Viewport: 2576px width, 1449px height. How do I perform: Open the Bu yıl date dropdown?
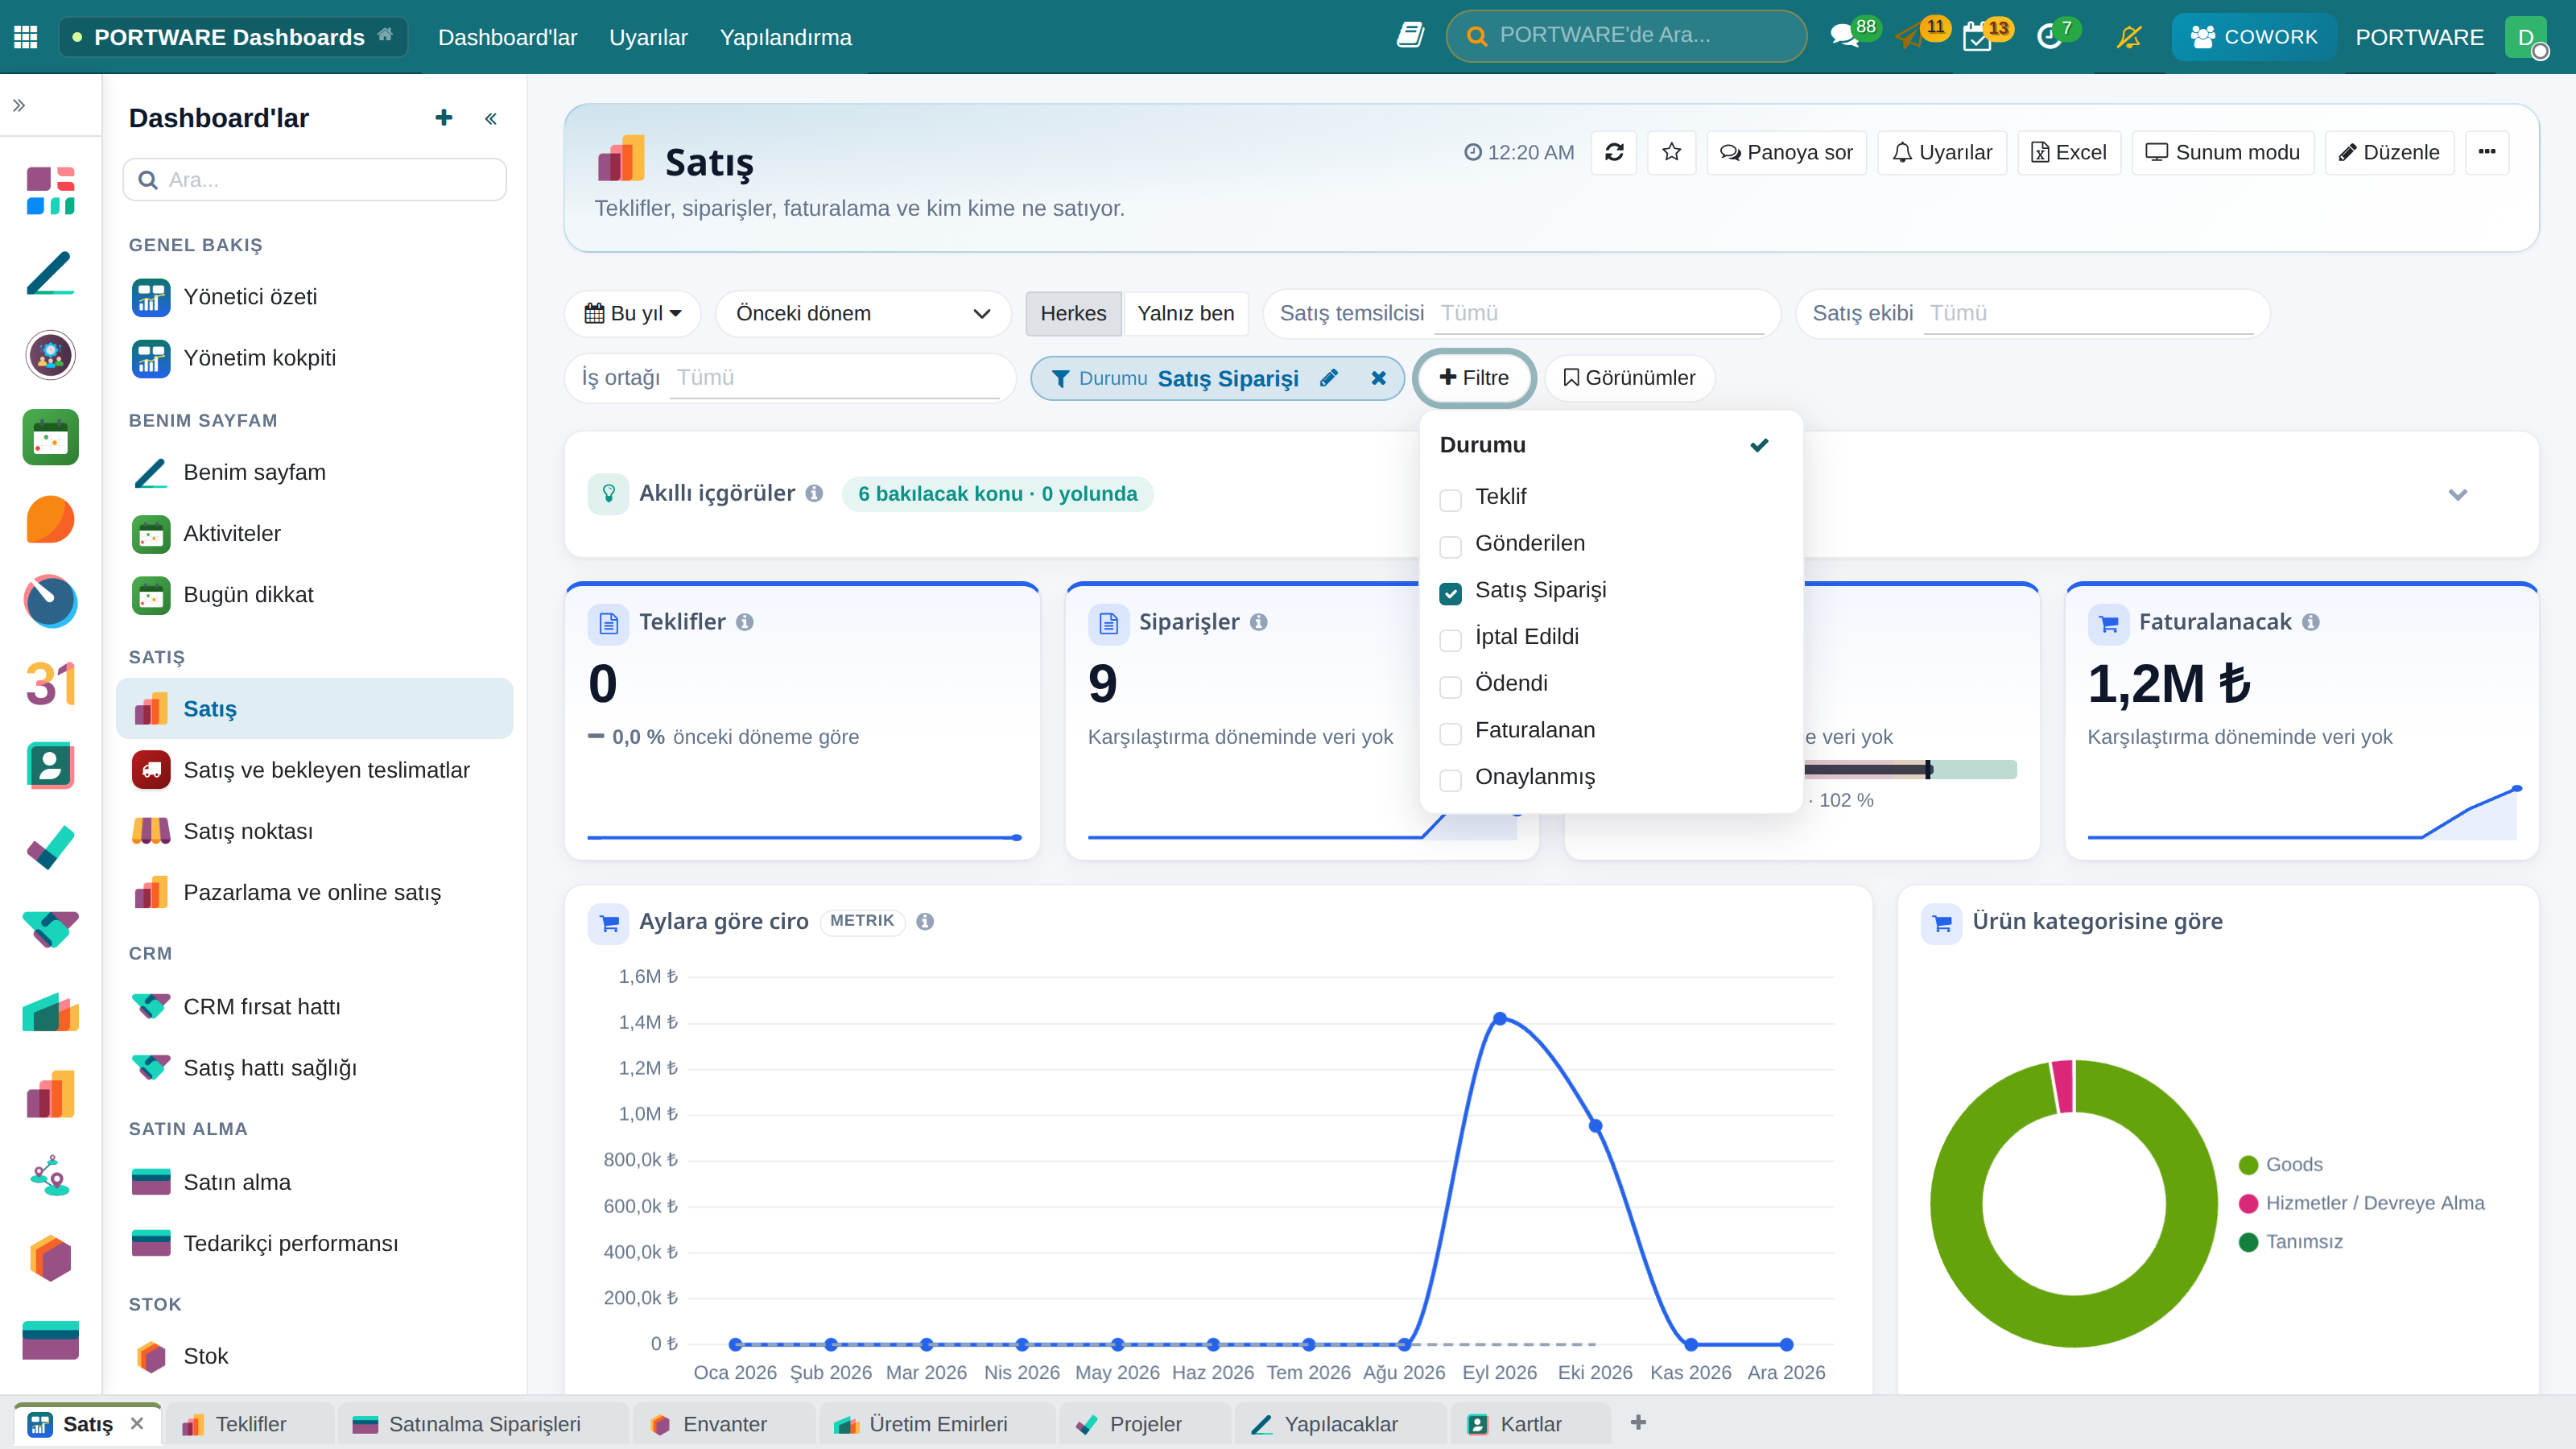pyautogui.click(x=633, y=313)
